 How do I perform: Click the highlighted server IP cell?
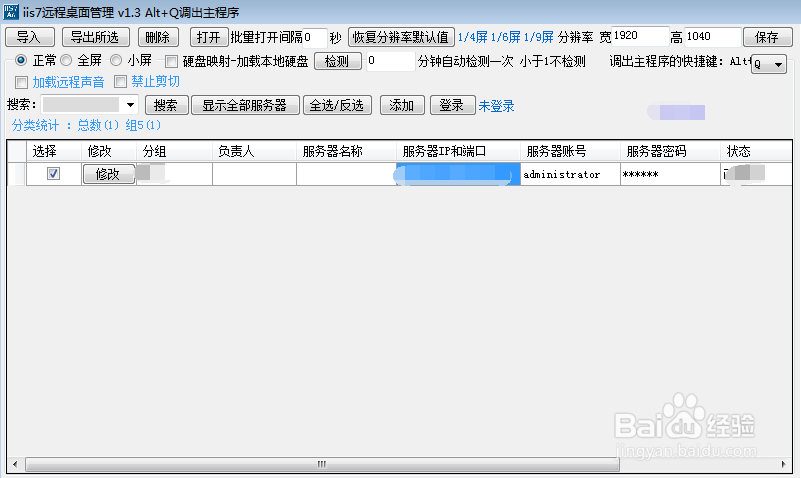[458, 174]
